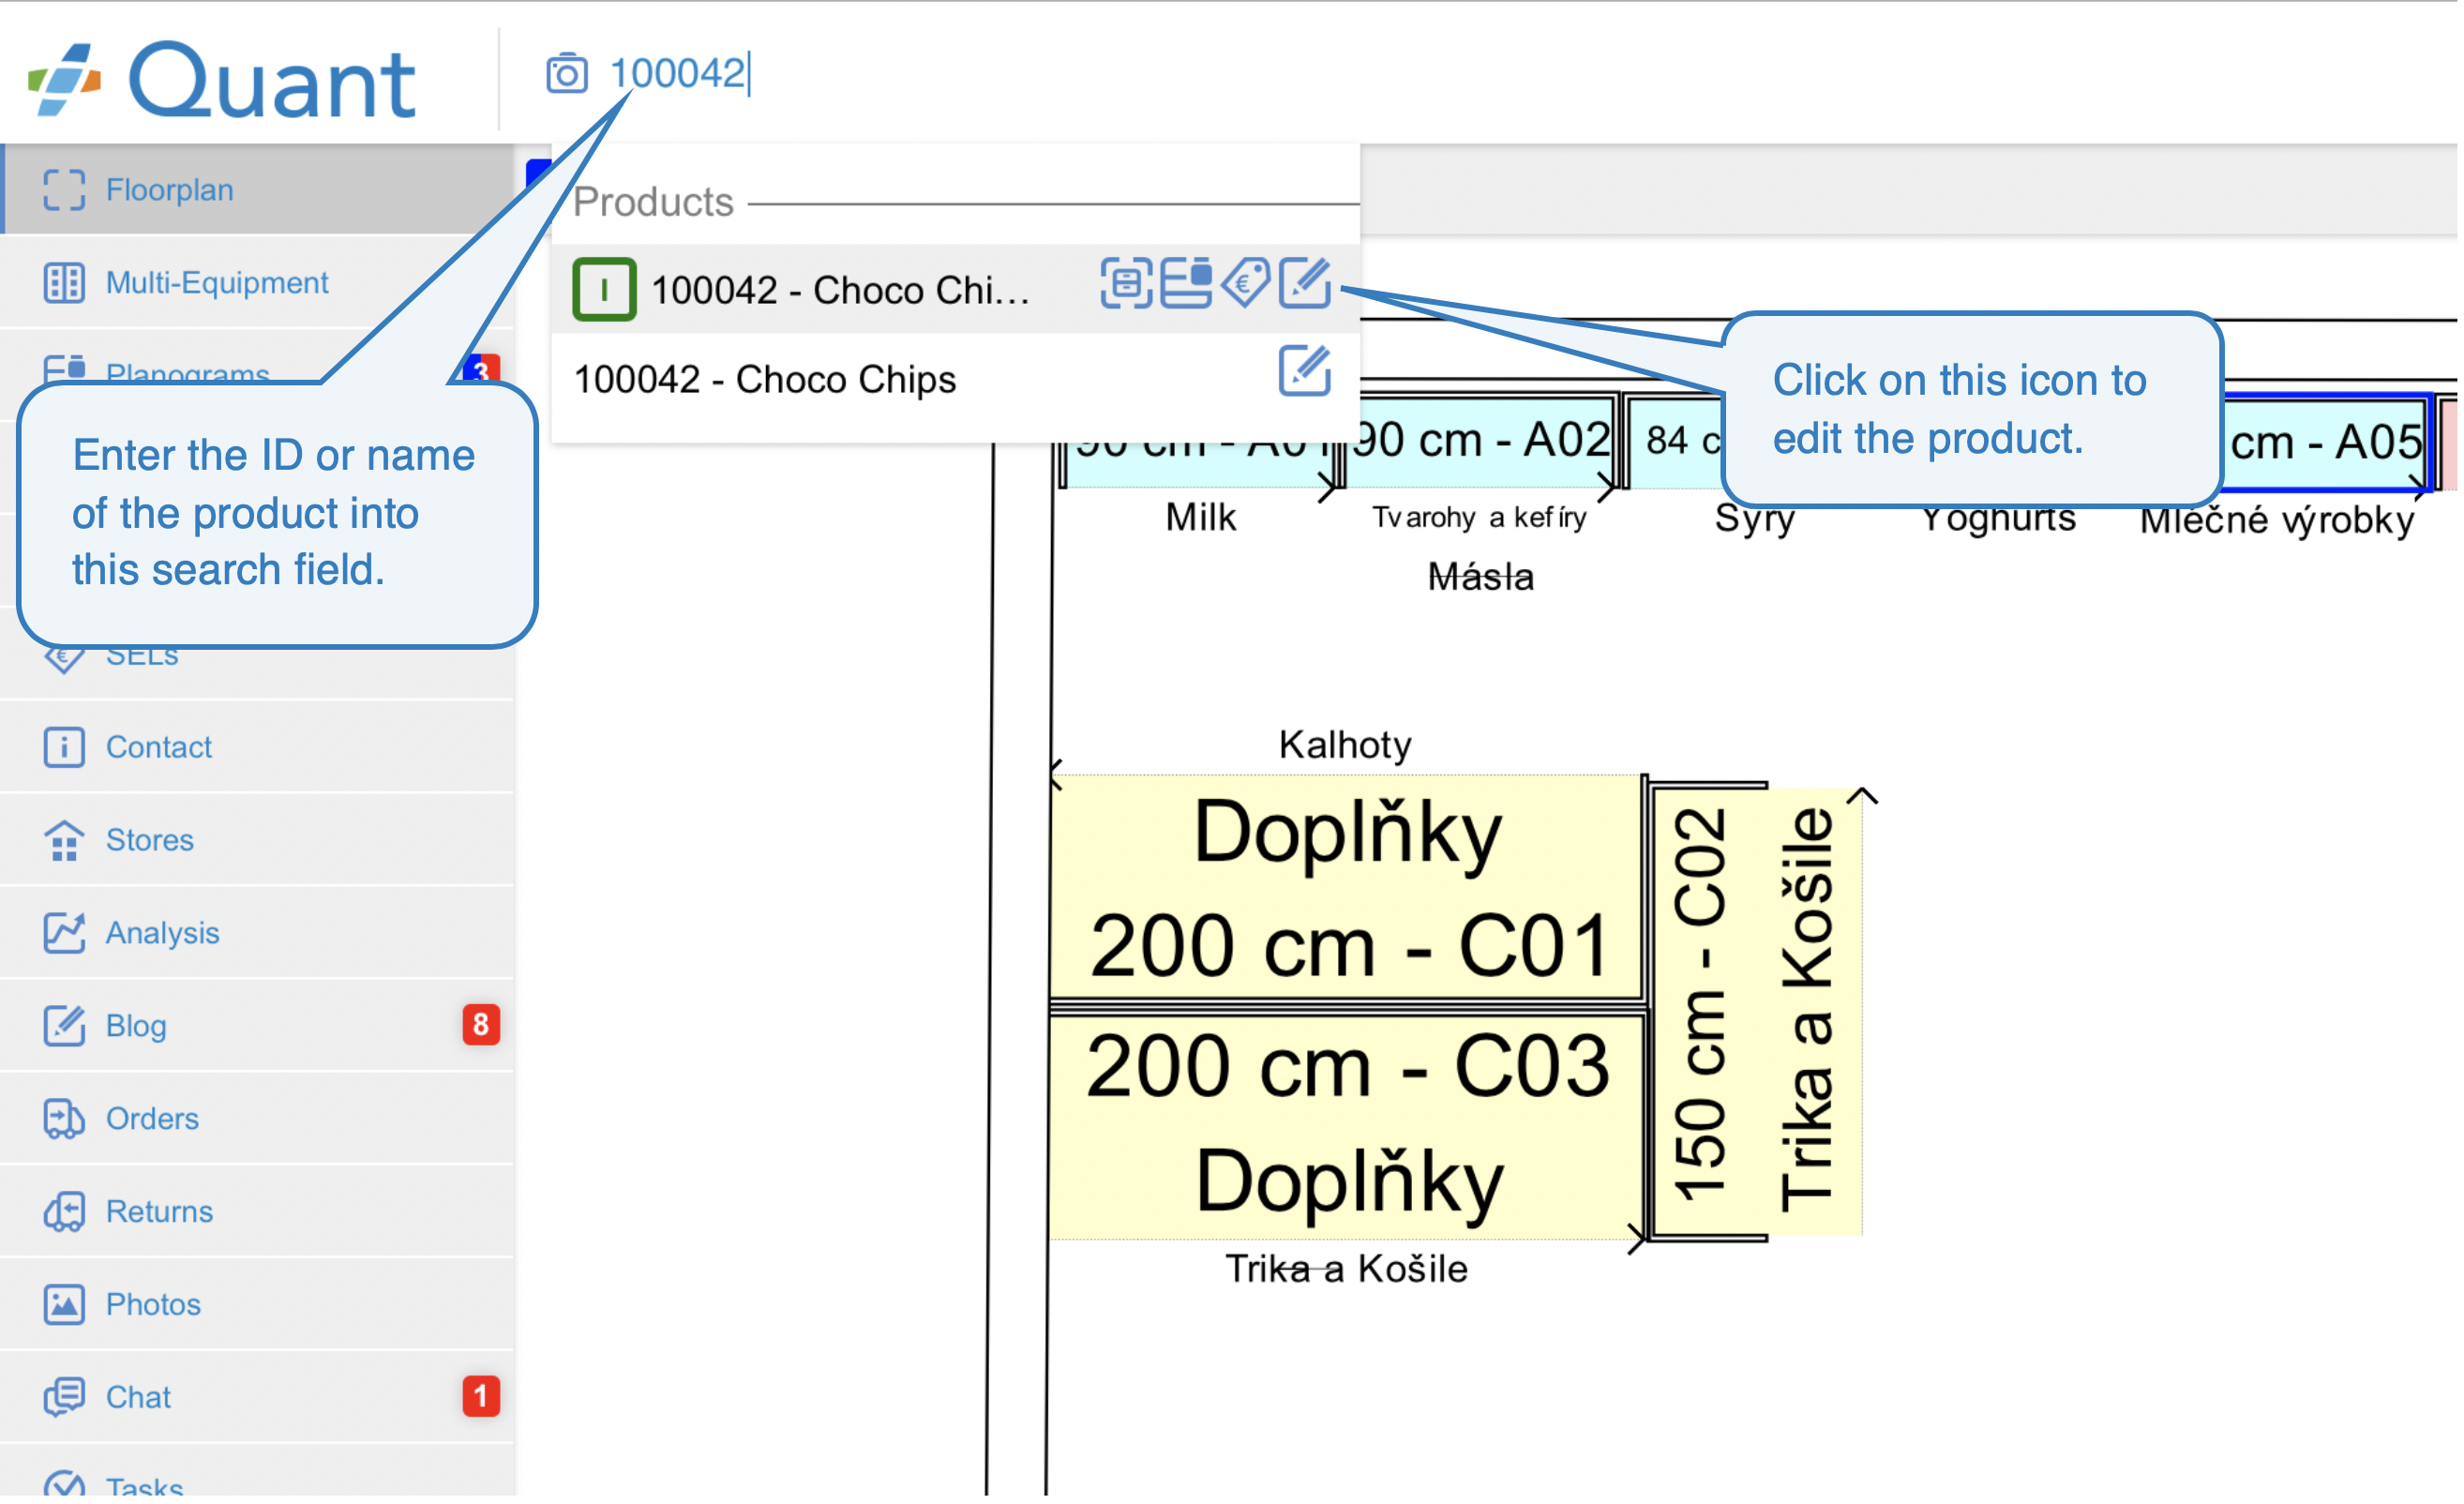Open Floorplan in the sidebar
The width and height of the screenshot is (2464, 1504).
tap(258, 190)
